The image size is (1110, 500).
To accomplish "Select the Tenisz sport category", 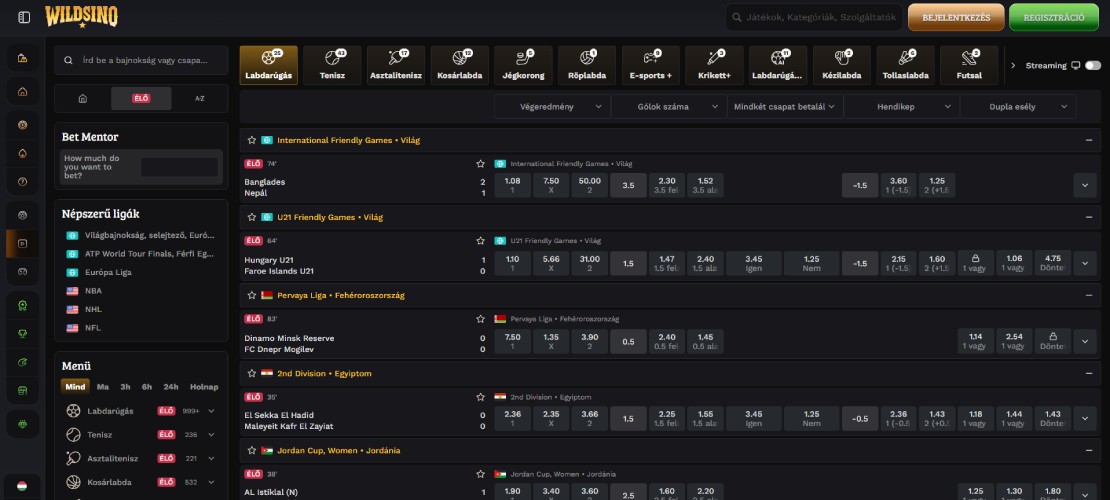I will [x=332, y=65].
